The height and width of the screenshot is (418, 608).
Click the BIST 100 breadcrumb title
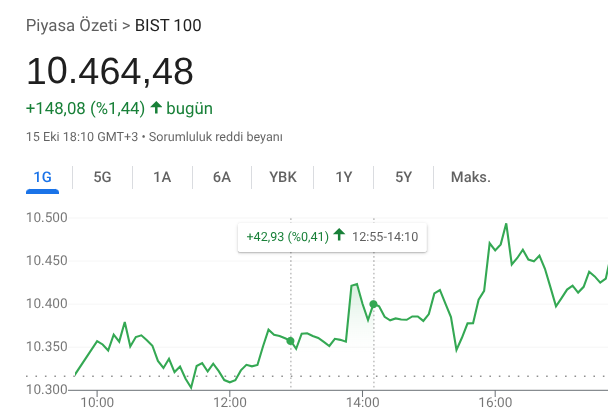(168, 25)
